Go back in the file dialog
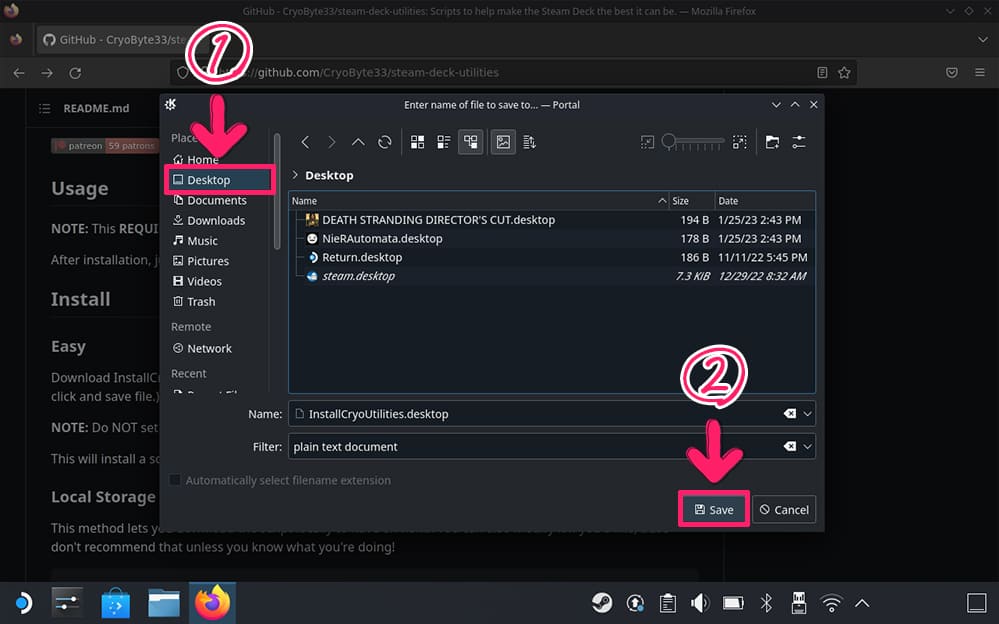The image size is (999, 624). pyautogui.click(x=305, y=142)
